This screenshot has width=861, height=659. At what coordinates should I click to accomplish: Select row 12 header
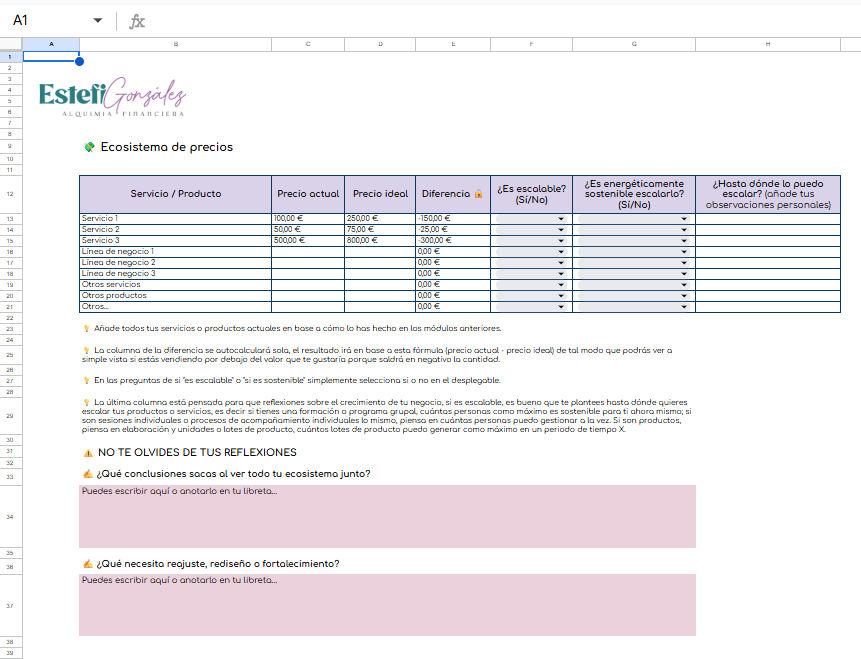[x=9, y=194]
